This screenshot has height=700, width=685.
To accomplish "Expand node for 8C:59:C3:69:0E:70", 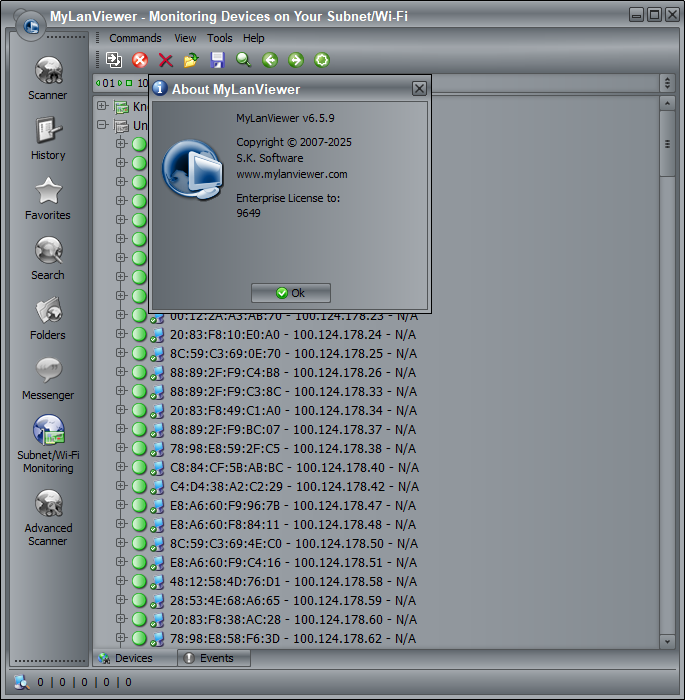I will [x=120, y=353].
